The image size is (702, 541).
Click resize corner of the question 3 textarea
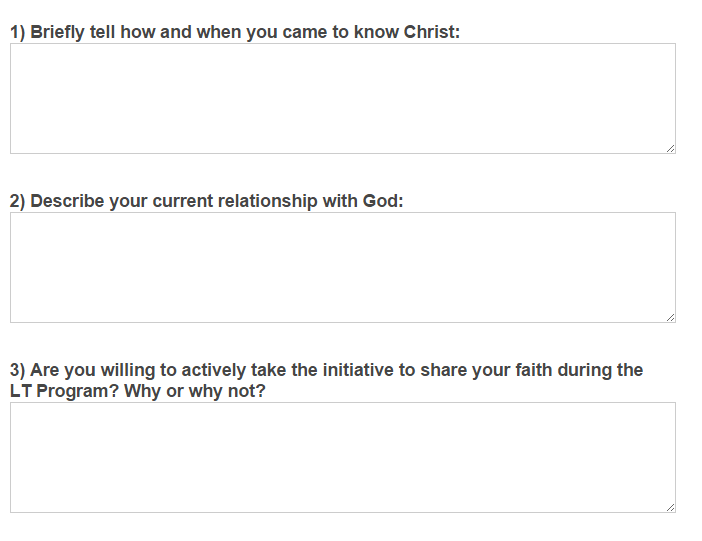coord(670,507)
